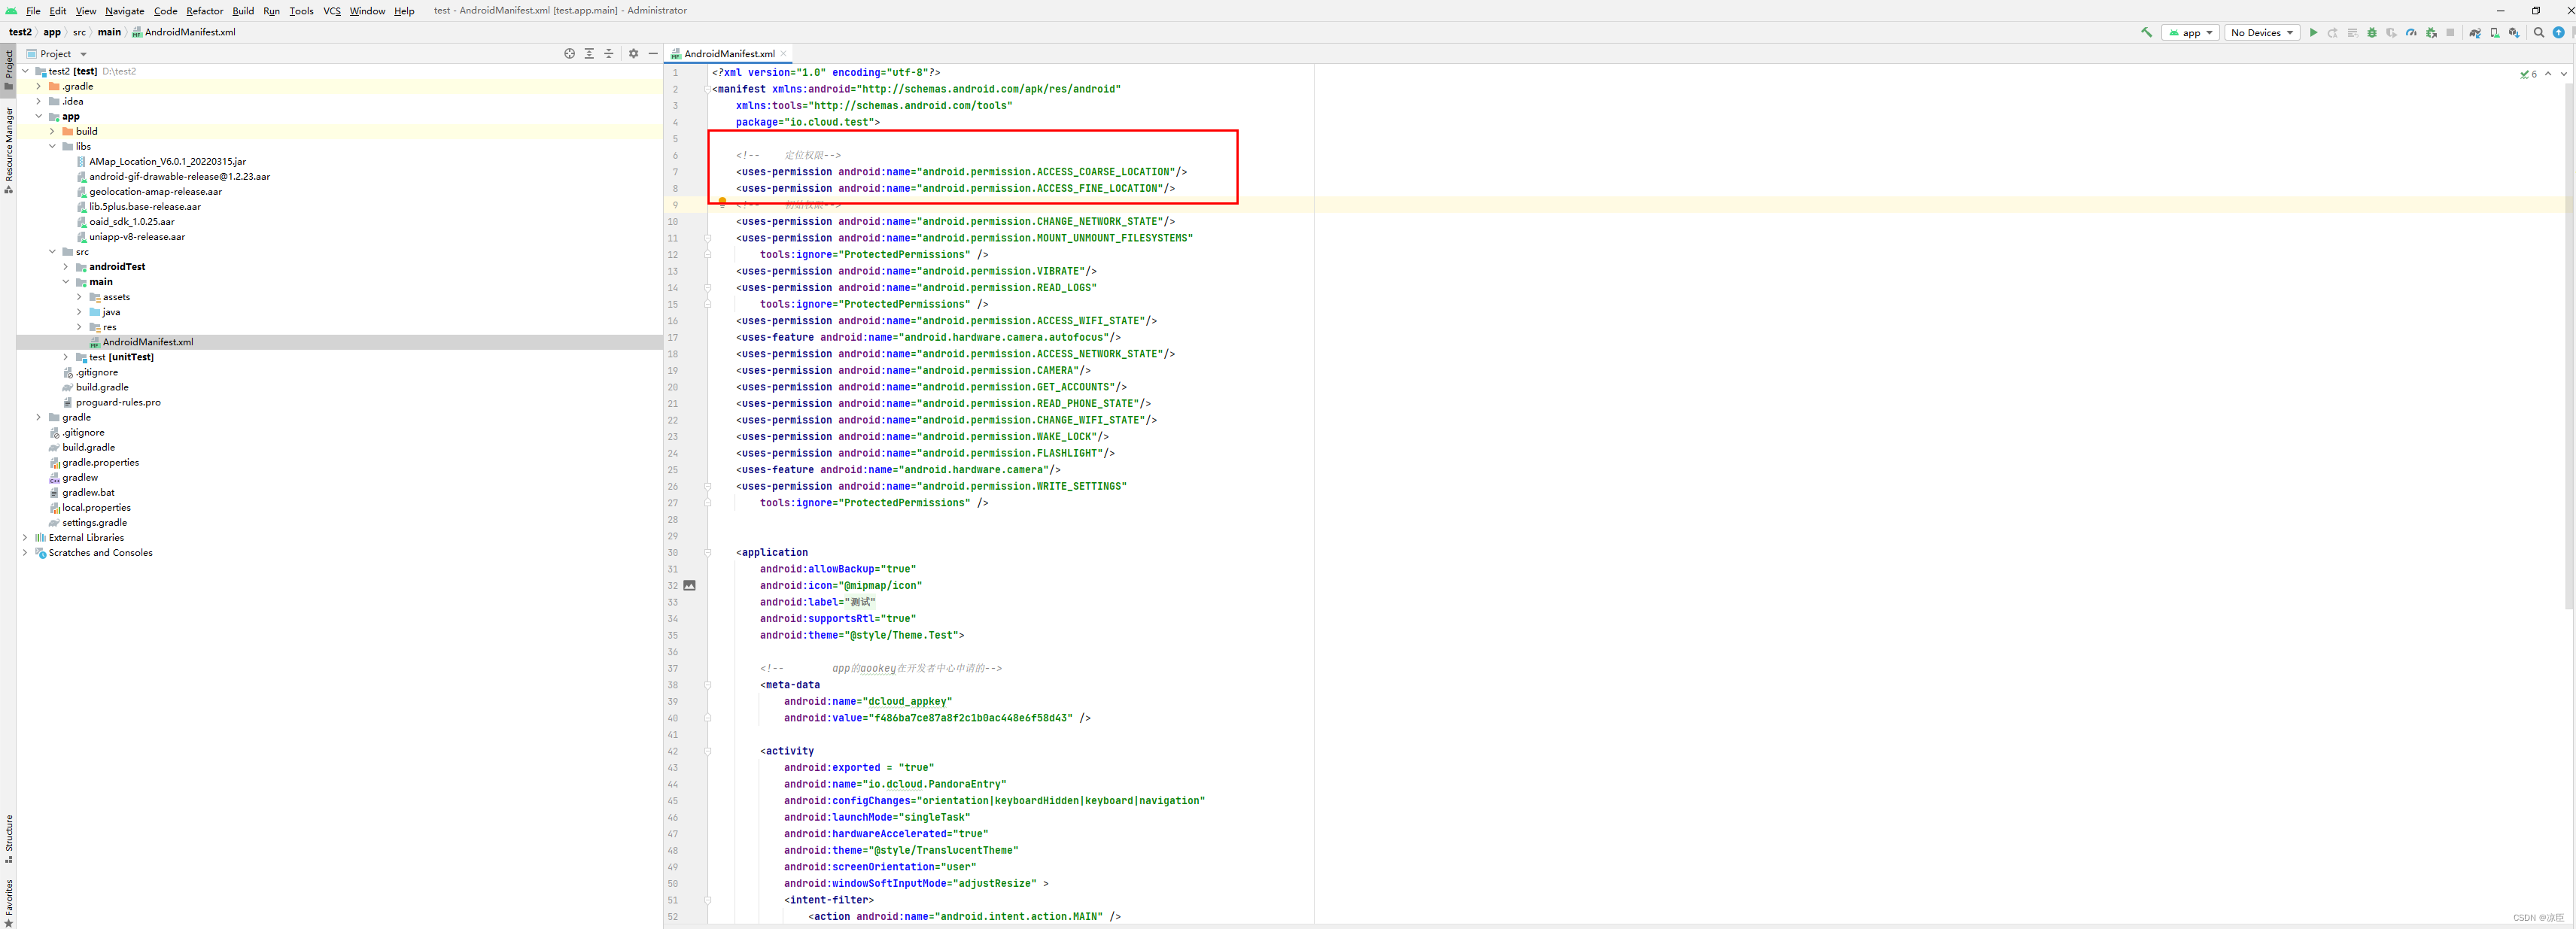Sync project with Gradle files icon
The image size is (2576, 929).
tap(2475, 32)
